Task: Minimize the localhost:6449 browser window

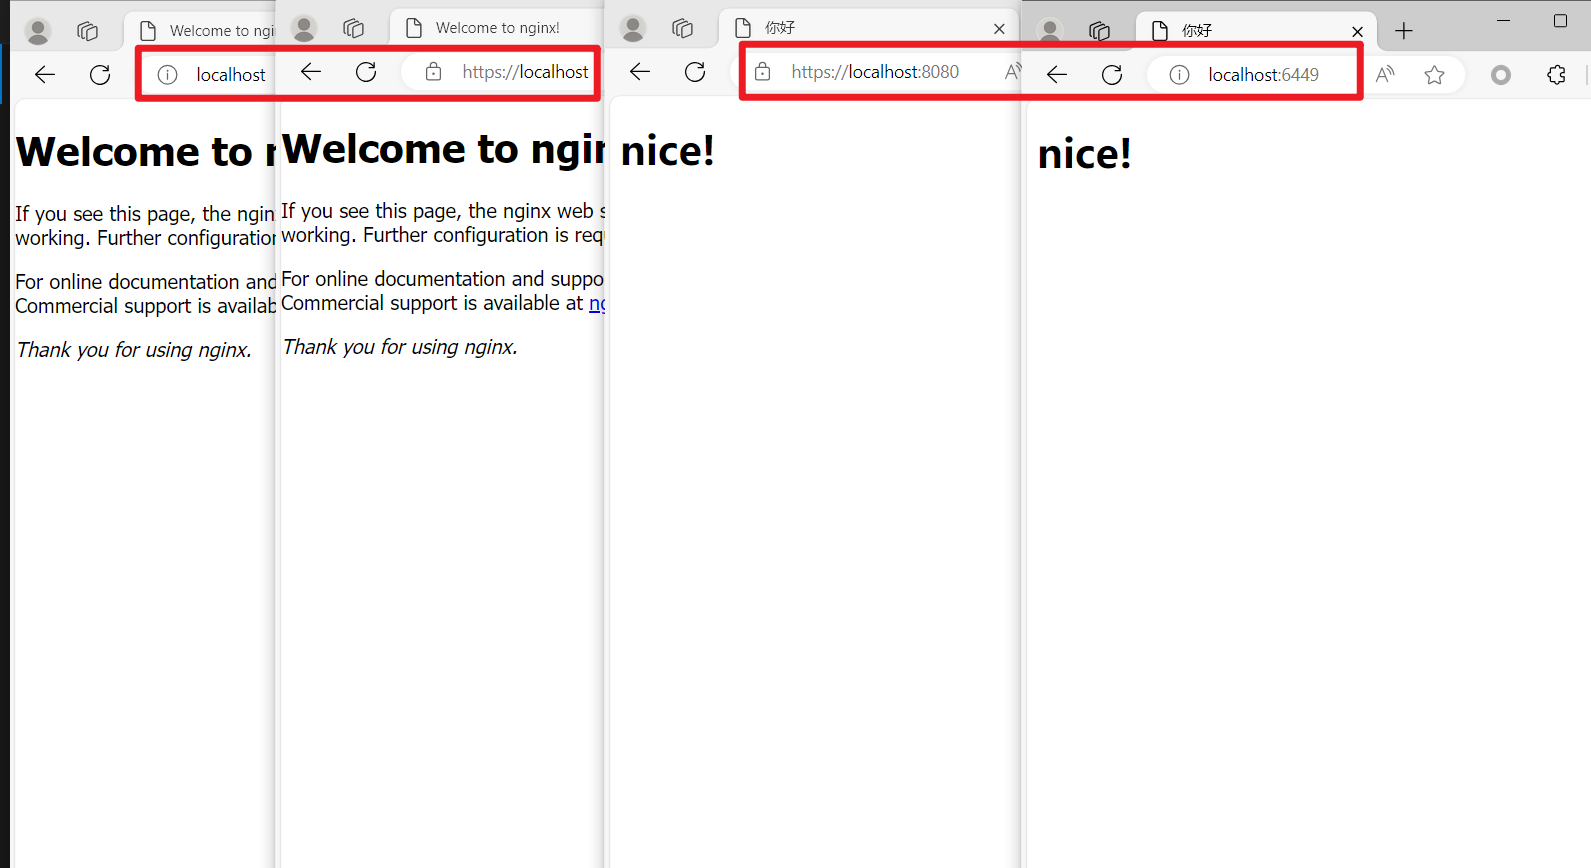Action: click(1503, 21)
